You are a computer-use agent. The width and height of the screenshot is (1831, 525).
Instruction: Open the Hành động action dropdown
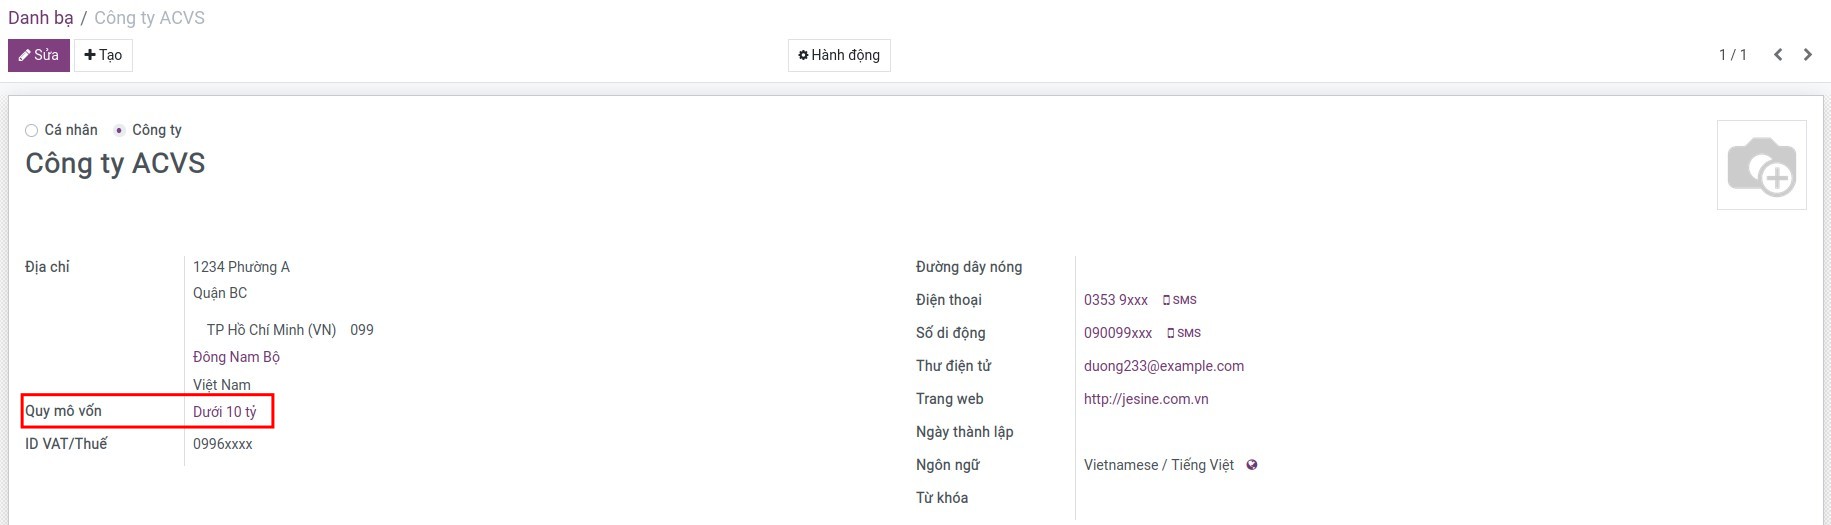coord(839,55)
